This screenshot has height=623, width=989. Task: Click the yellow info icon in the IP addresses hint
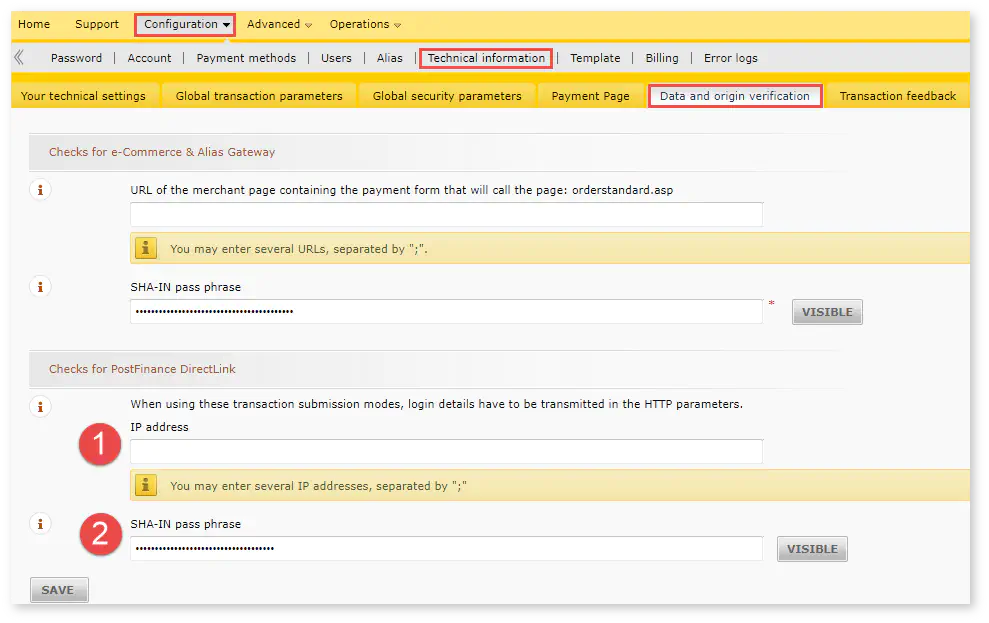[146, 485]
